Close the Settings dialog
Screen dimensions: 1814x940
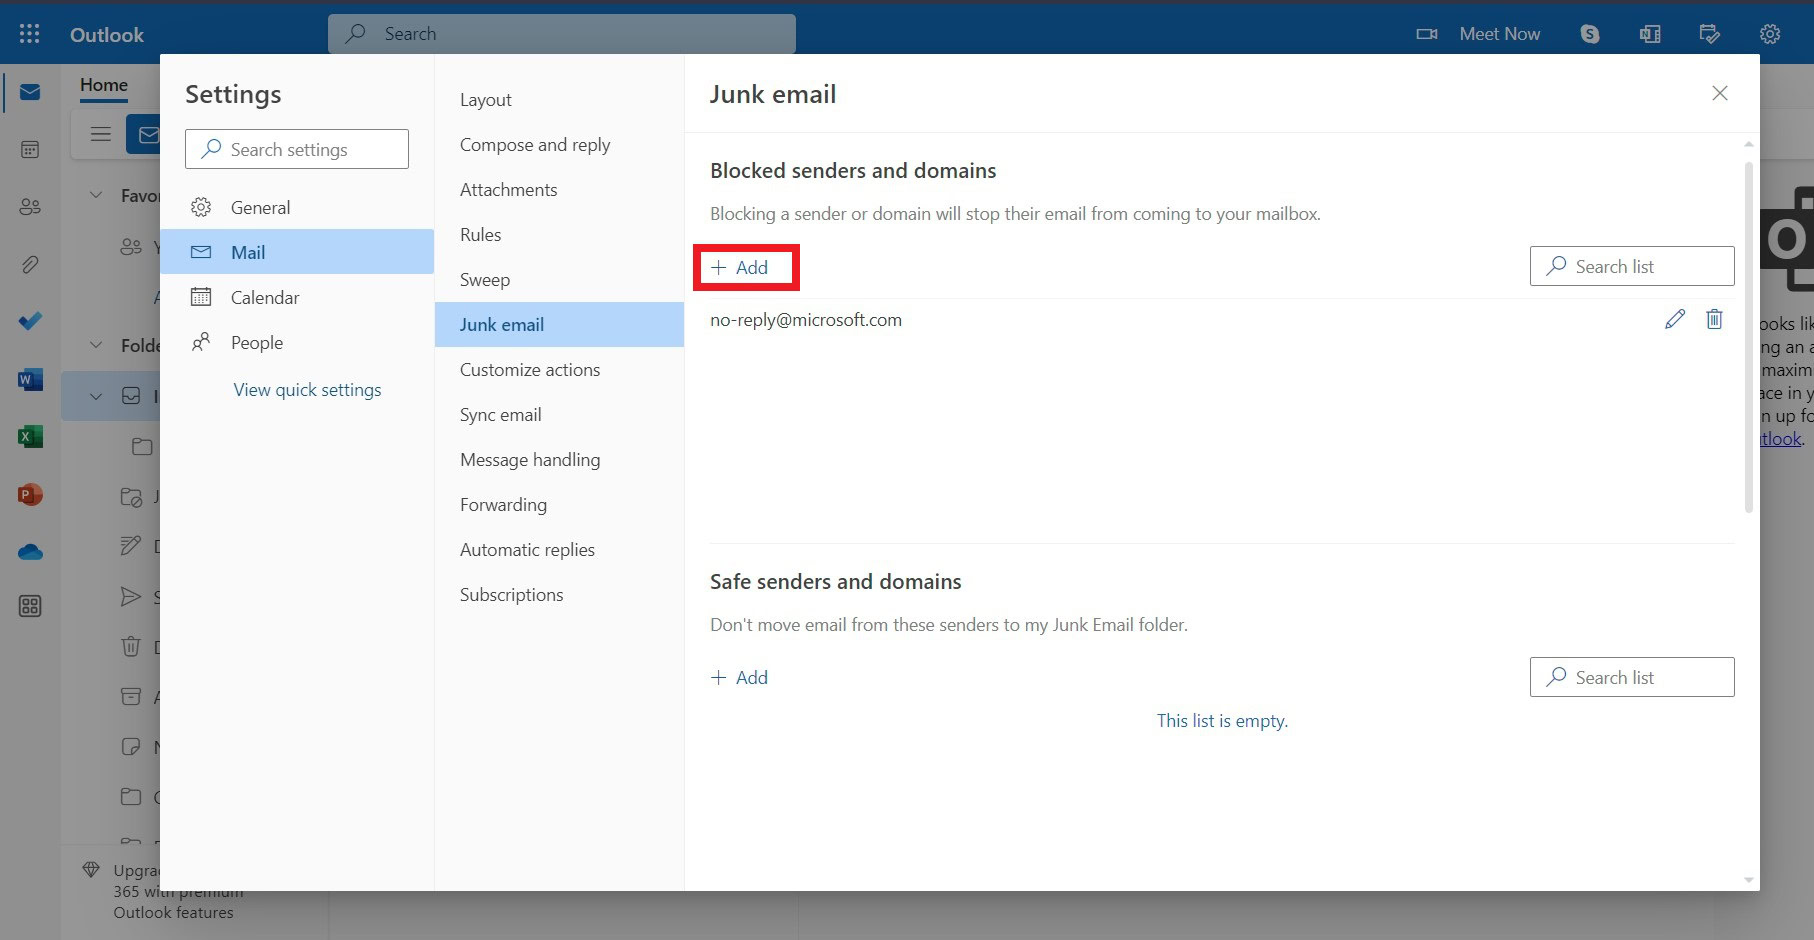click(1720, 93)
